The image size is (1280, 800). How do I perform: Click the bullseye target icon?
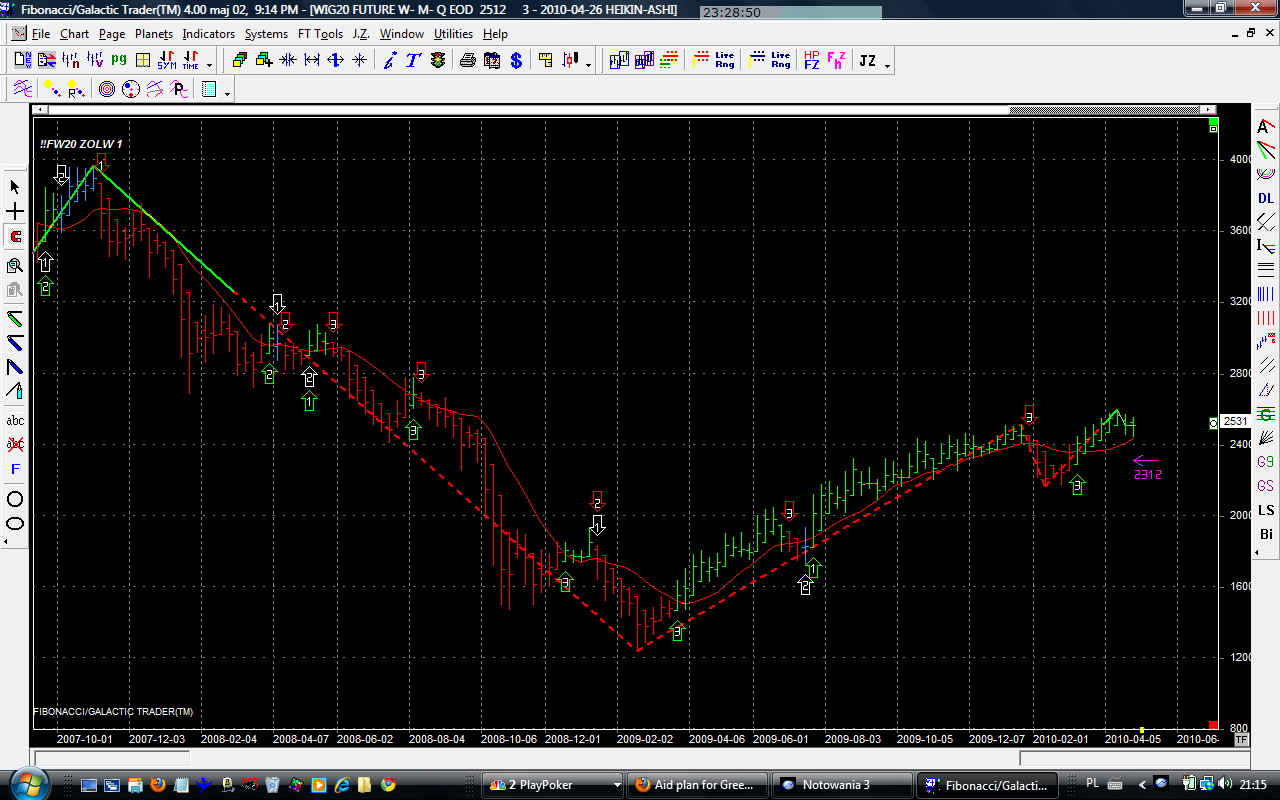(106, 90)
